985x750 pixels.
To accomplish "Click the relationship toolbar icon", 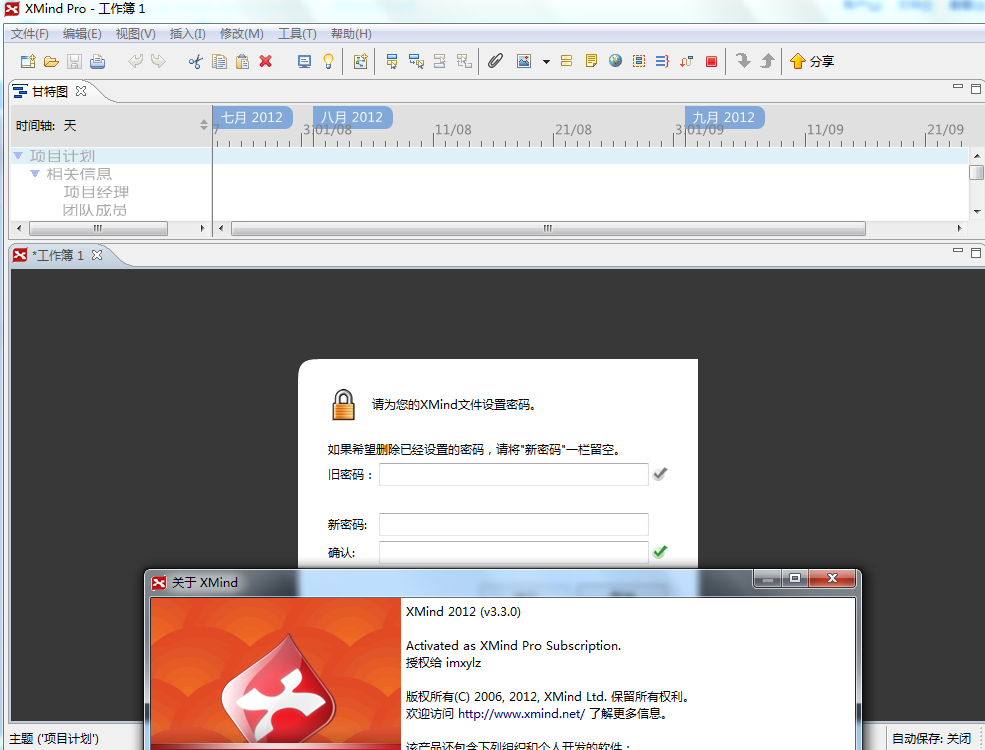I will [687, 61].
